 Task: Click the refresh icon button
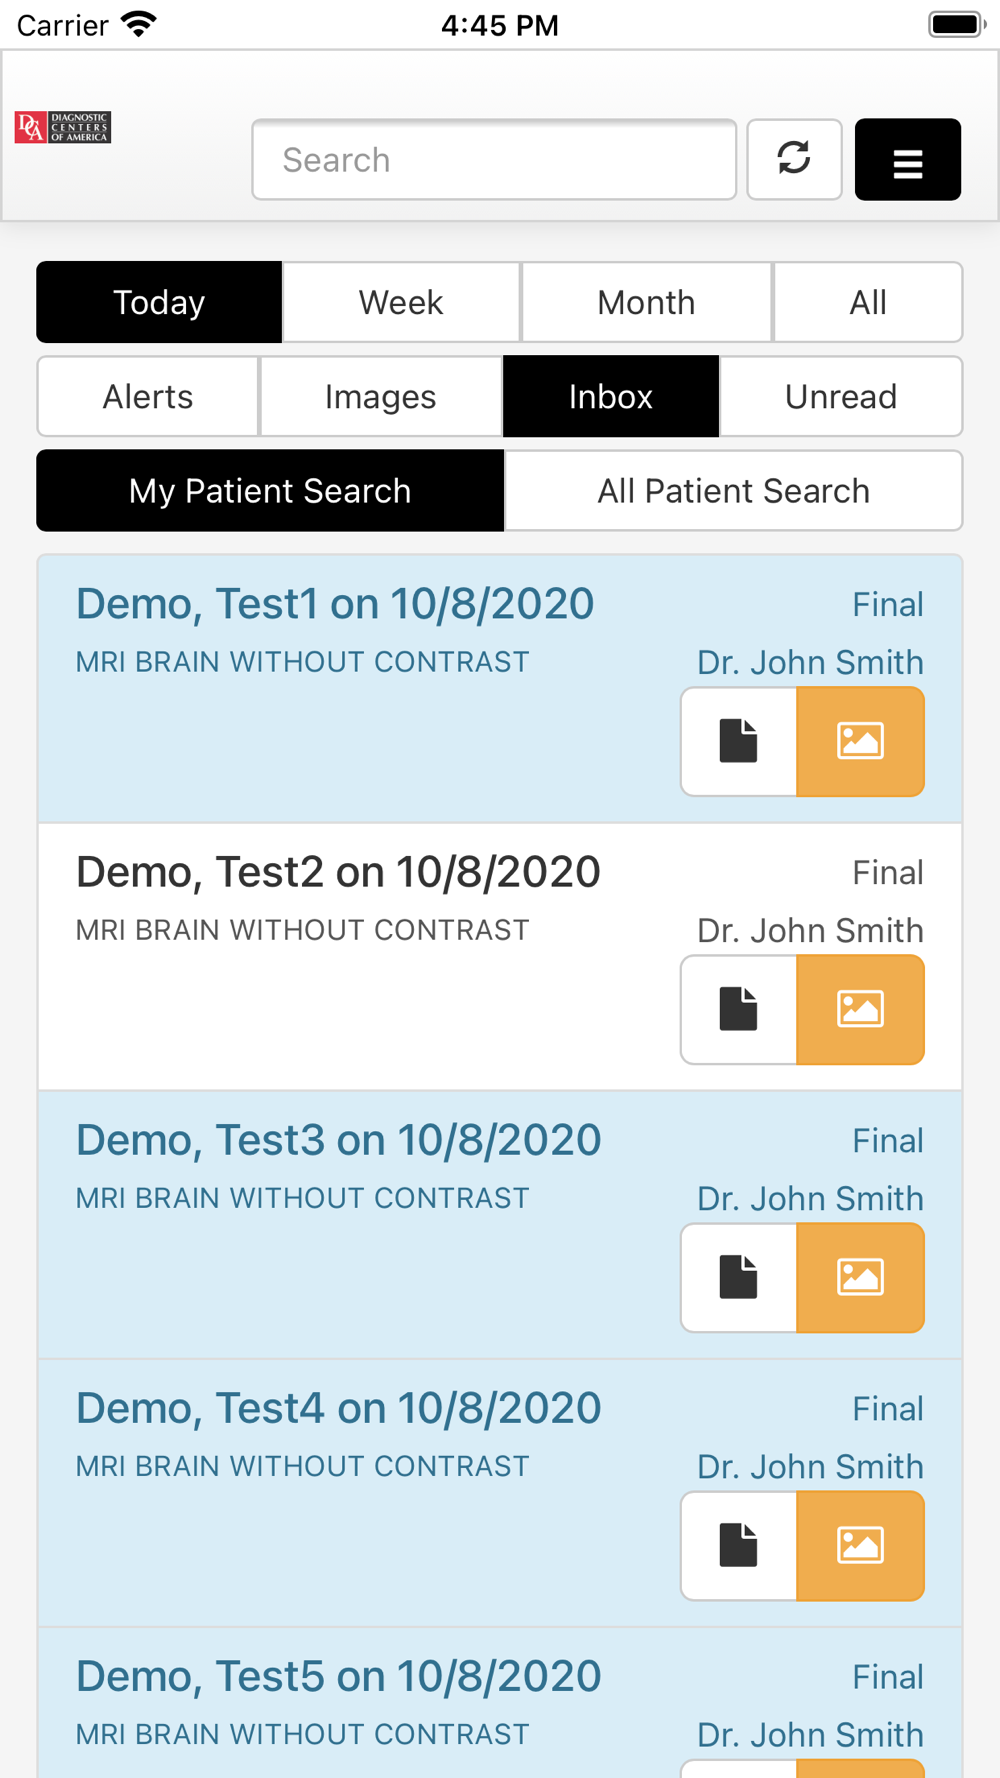pyautogui.click(x=794, y=159)
